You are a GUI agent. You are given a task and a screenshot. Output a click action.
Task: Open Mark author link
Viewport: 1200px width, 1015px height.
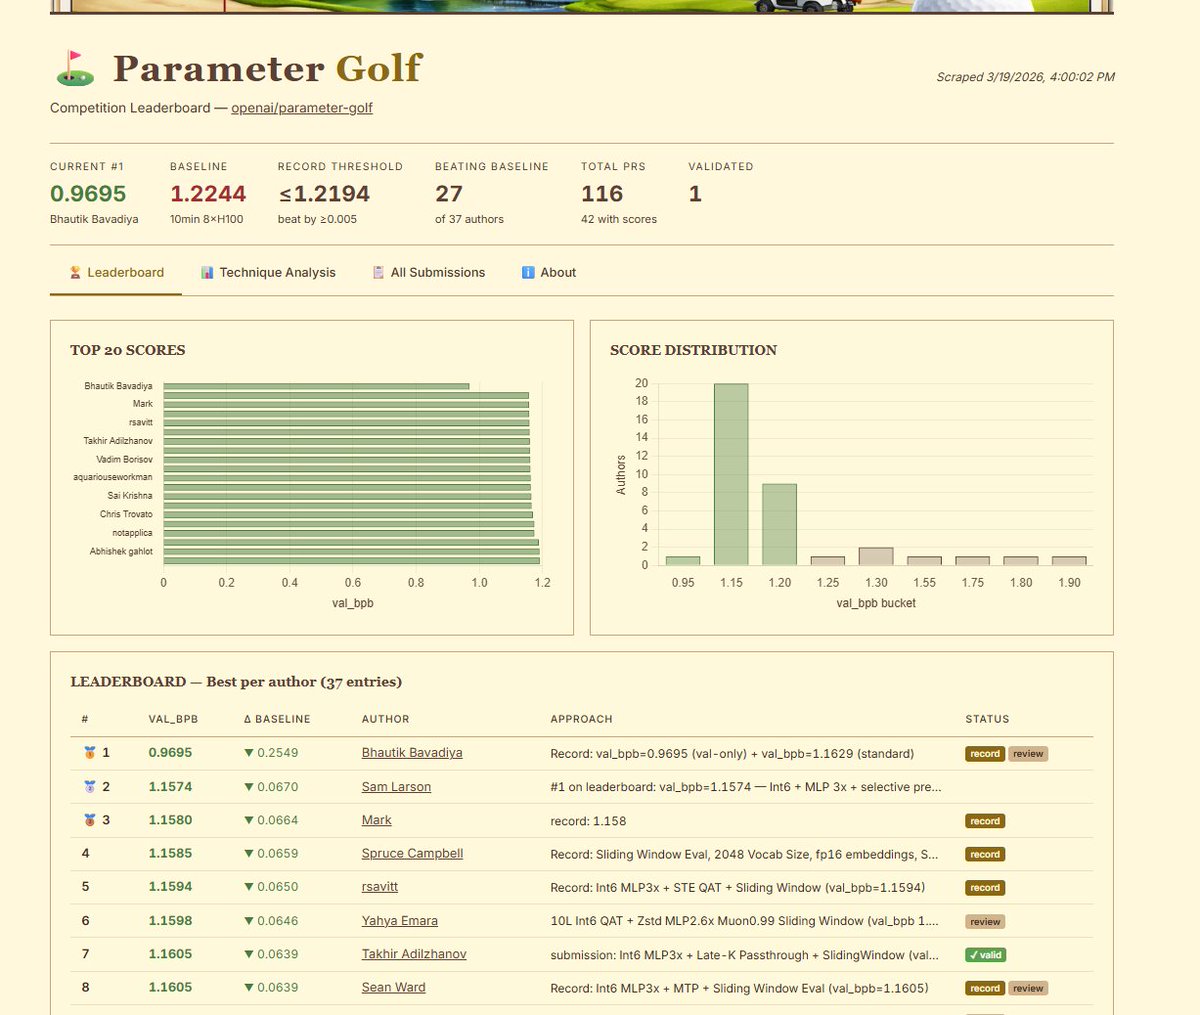pos(376,820)
